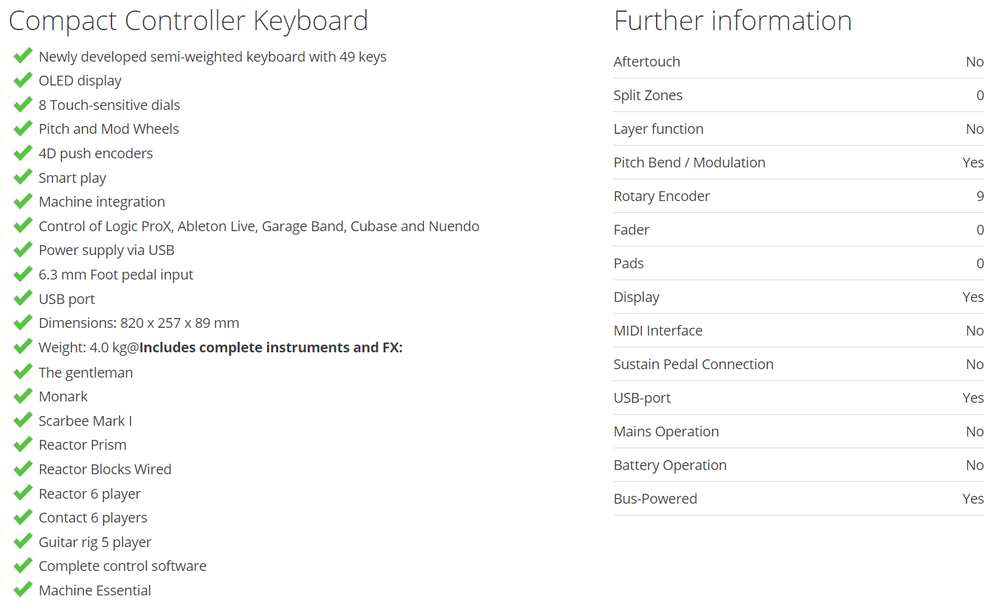
Task: Click the checkmark beside Monark
Action: (22, 396)
